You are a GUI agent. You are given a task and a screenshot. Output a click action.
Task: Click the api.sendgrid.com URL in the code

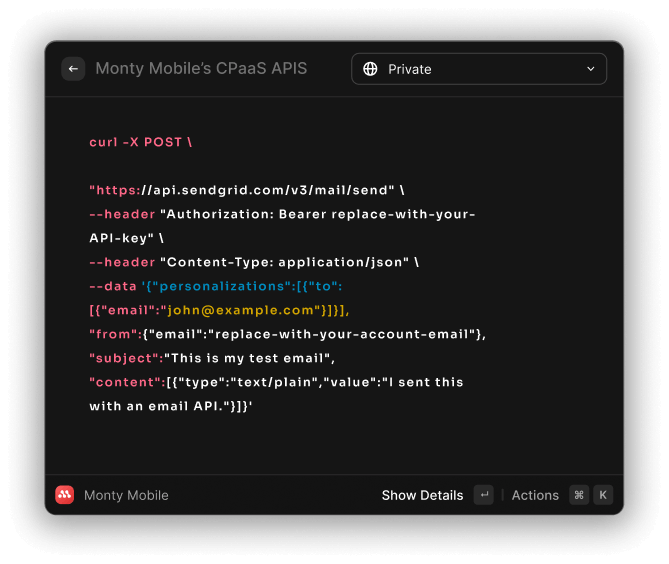tap(270, 190)
